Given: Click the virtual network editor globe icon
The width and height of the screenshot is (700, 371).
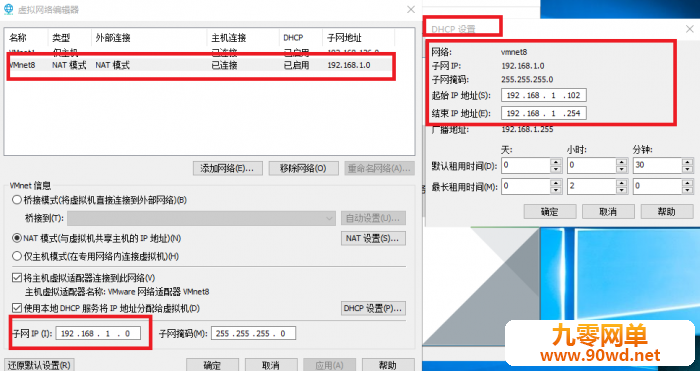Looking at the screenshot, I should 8,9.
